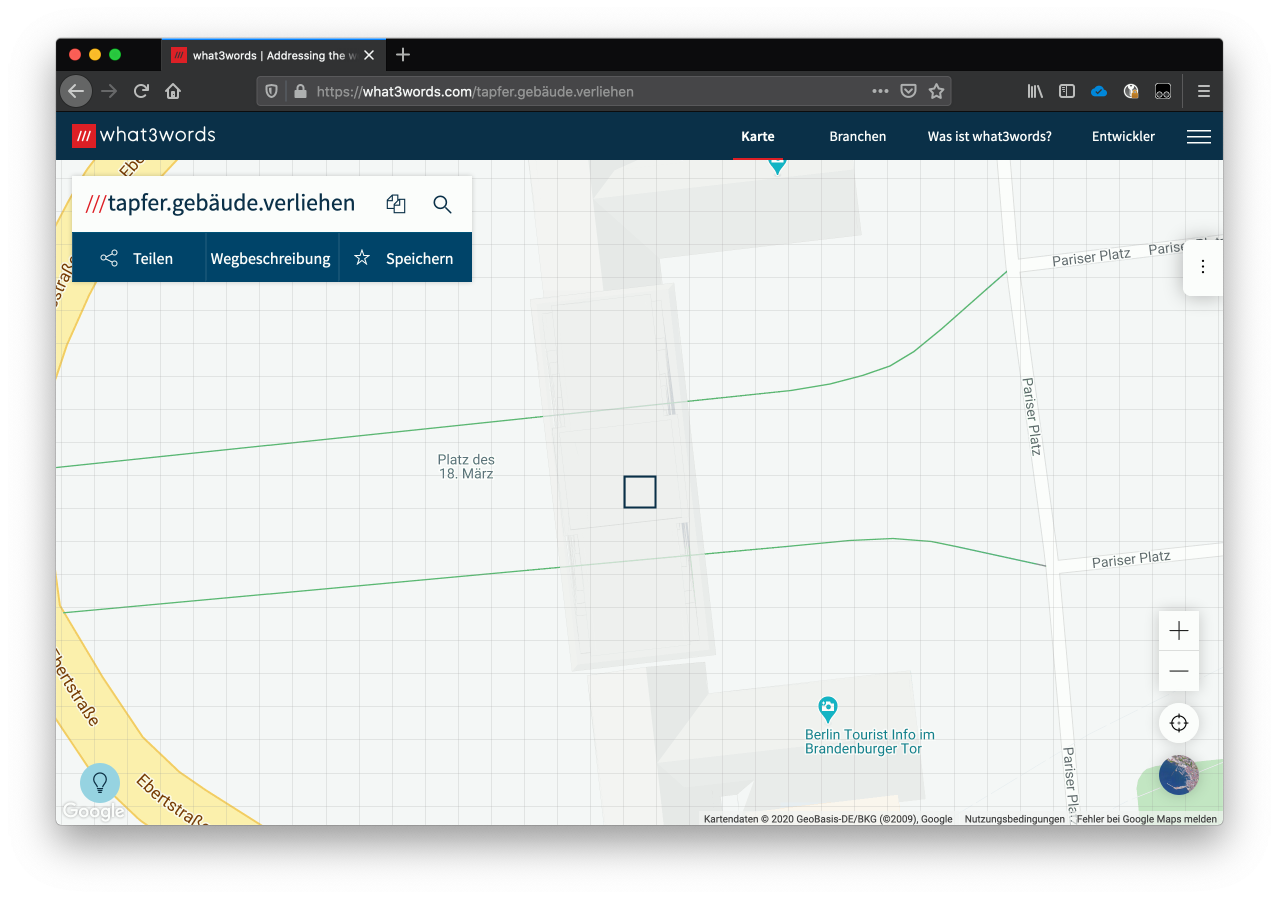Image resolution: width=1279 pixels, height=899 pixels.
Task: Go forward in browser history
Action: click(x=109, y=91)
